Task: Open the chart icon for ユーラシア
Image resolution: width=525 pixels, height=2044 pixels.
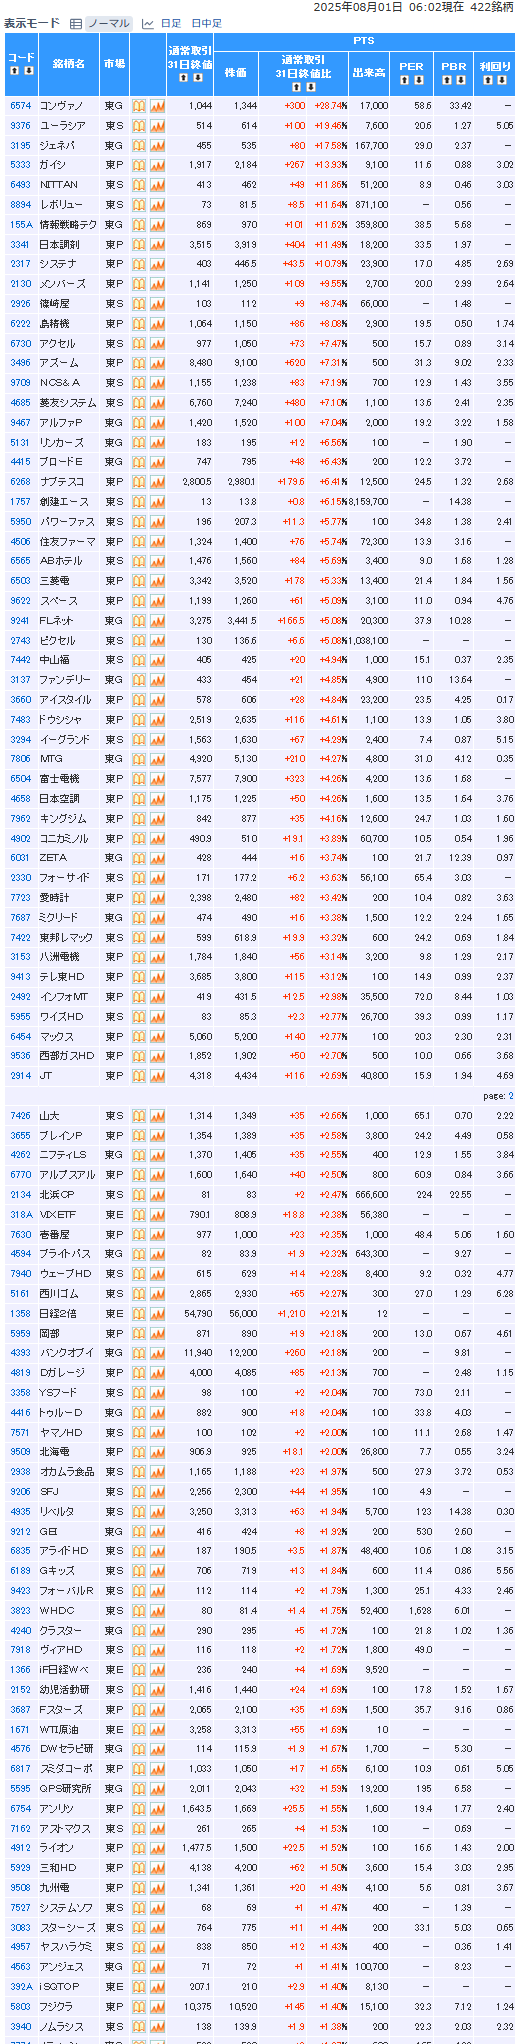Action: point(157,125)
